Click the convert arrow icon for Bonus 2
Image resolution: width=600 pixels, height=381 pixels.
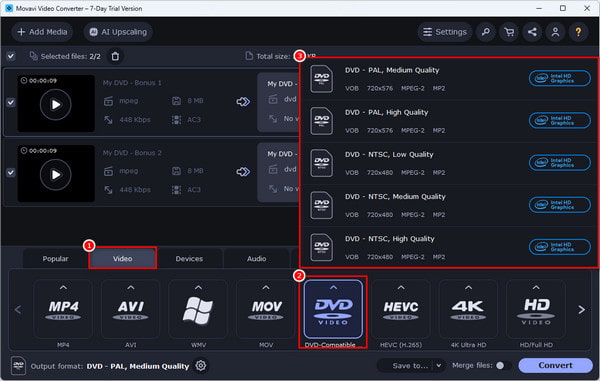[243, 172]
